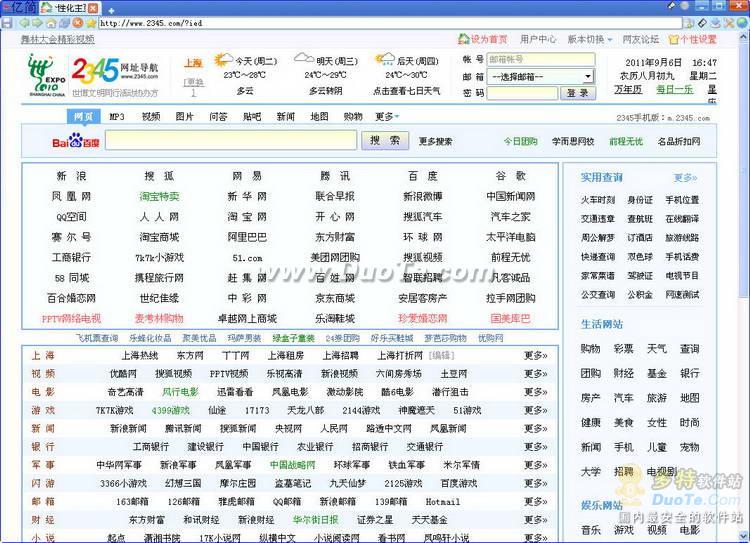Click the 2345 网址导航 logo

point(115,70)
